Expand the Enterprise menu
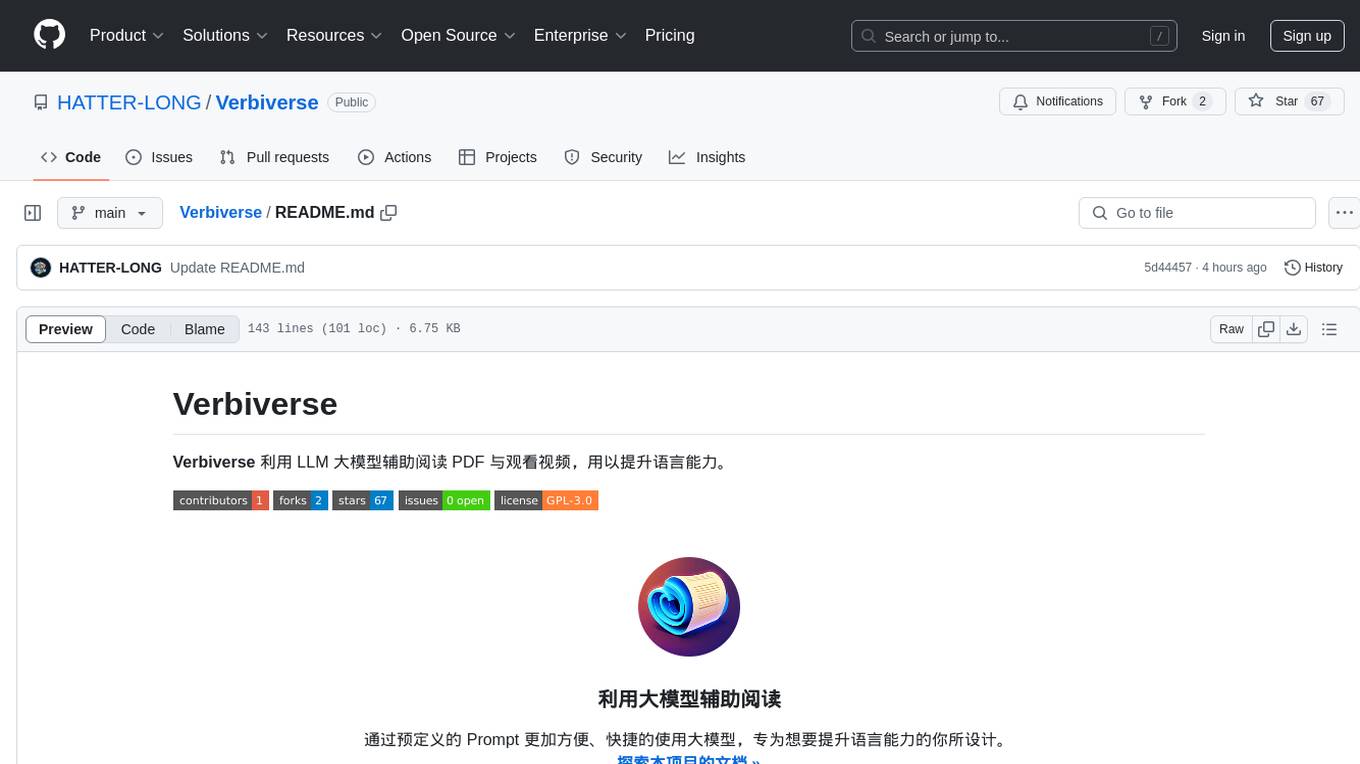 coord(580,35)
